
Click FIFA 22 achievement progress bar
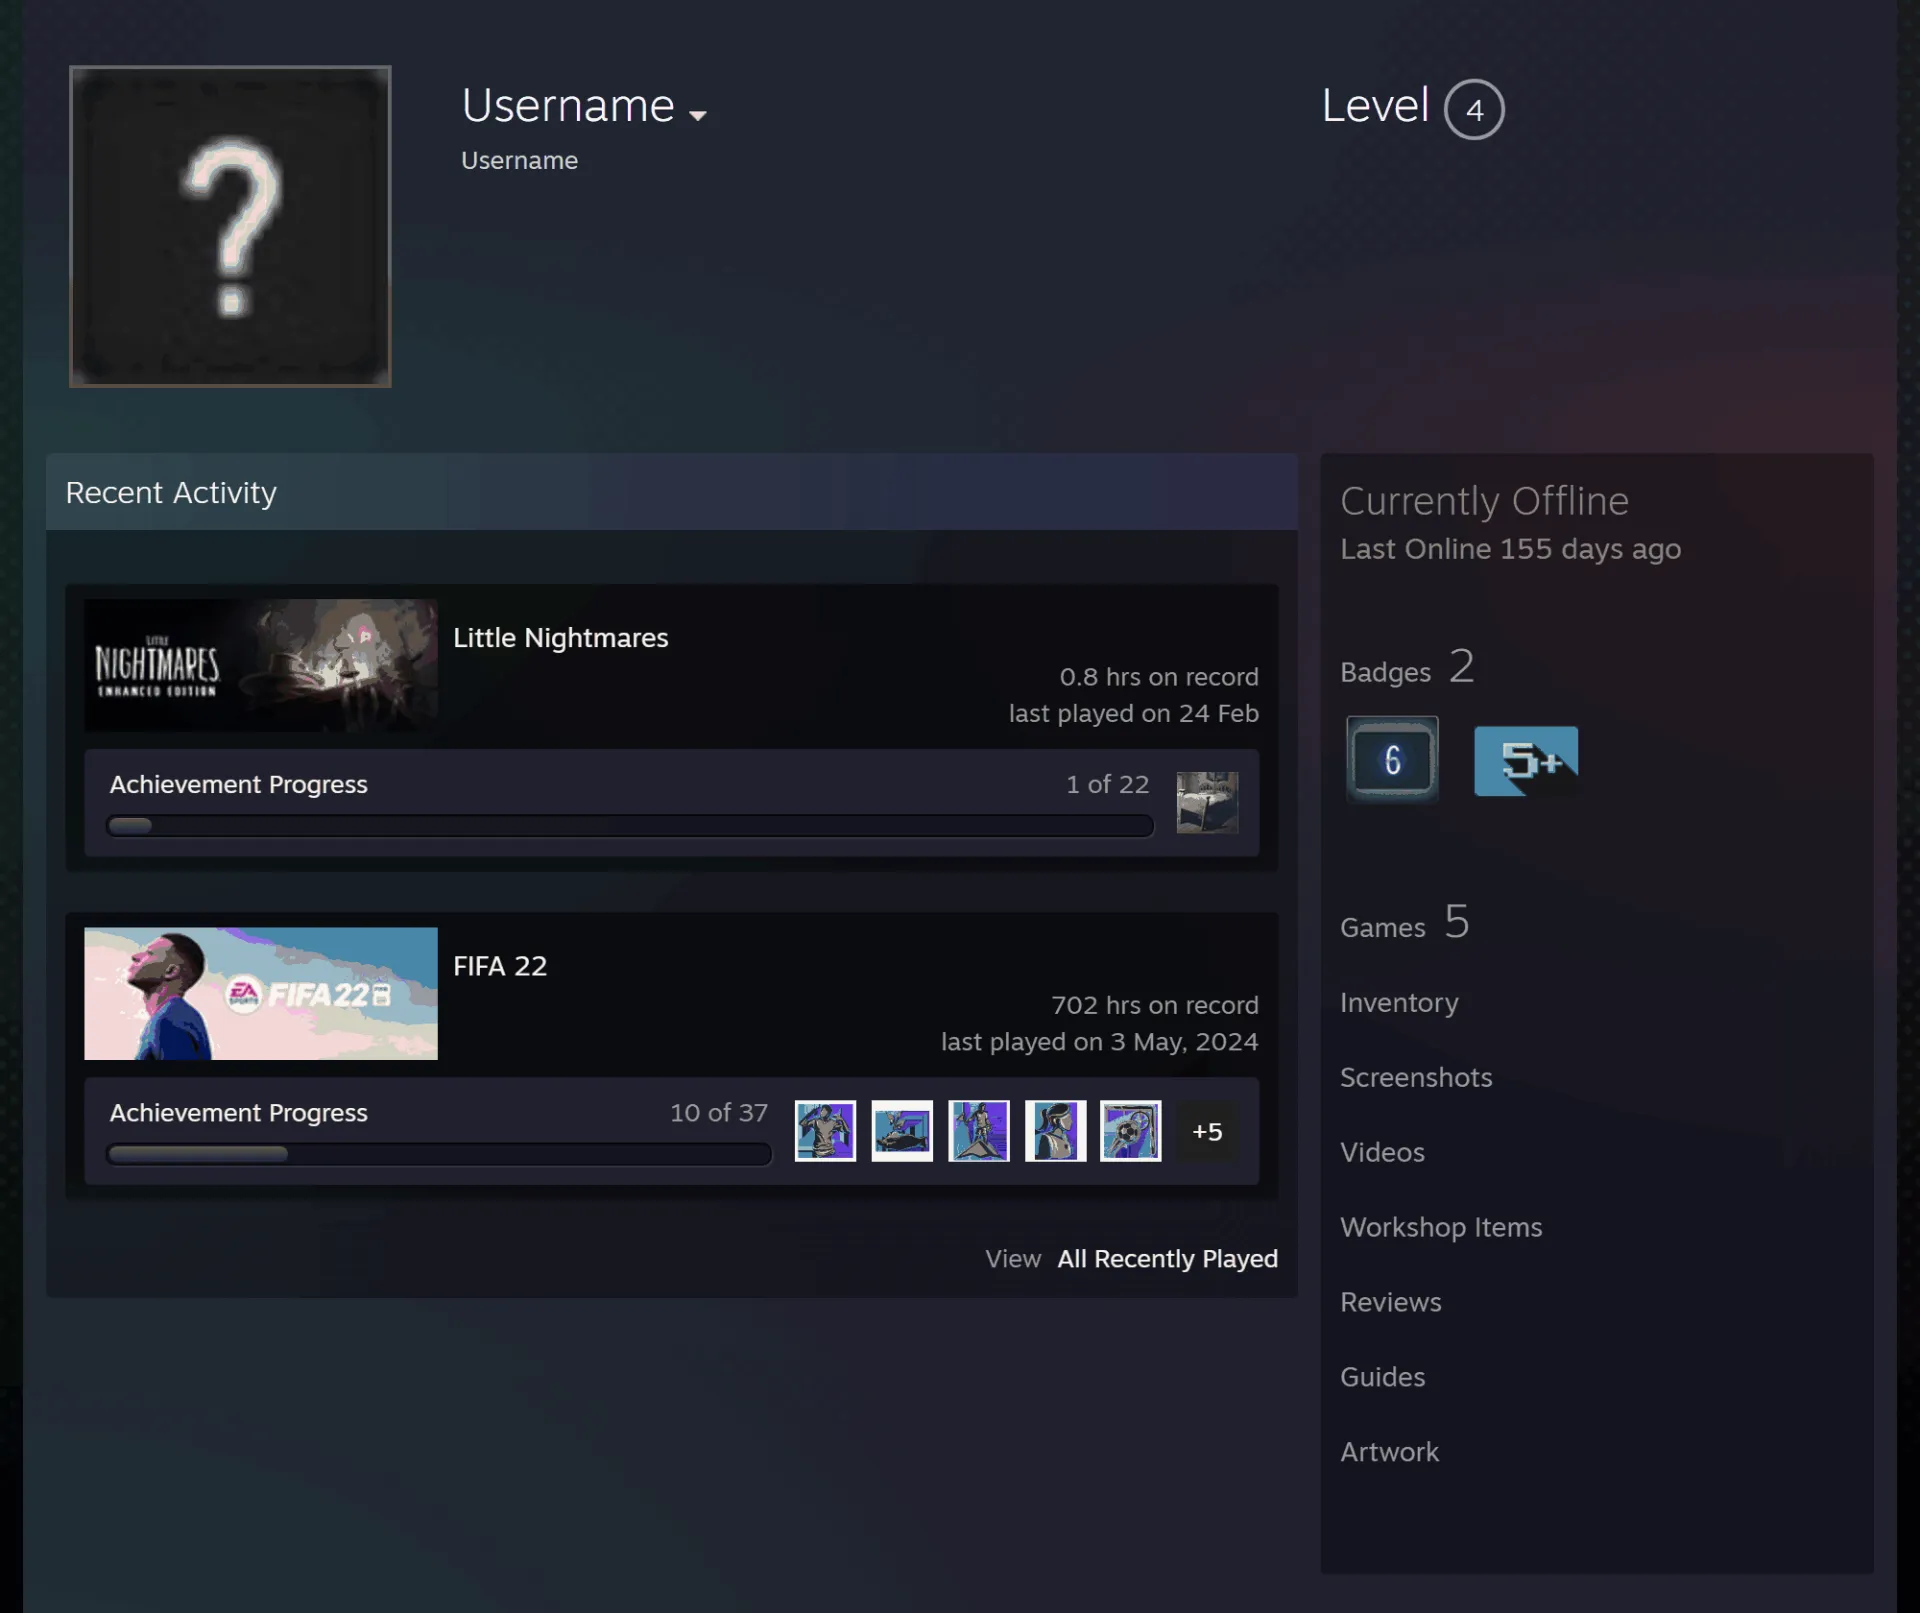[x=439, y=1154]
